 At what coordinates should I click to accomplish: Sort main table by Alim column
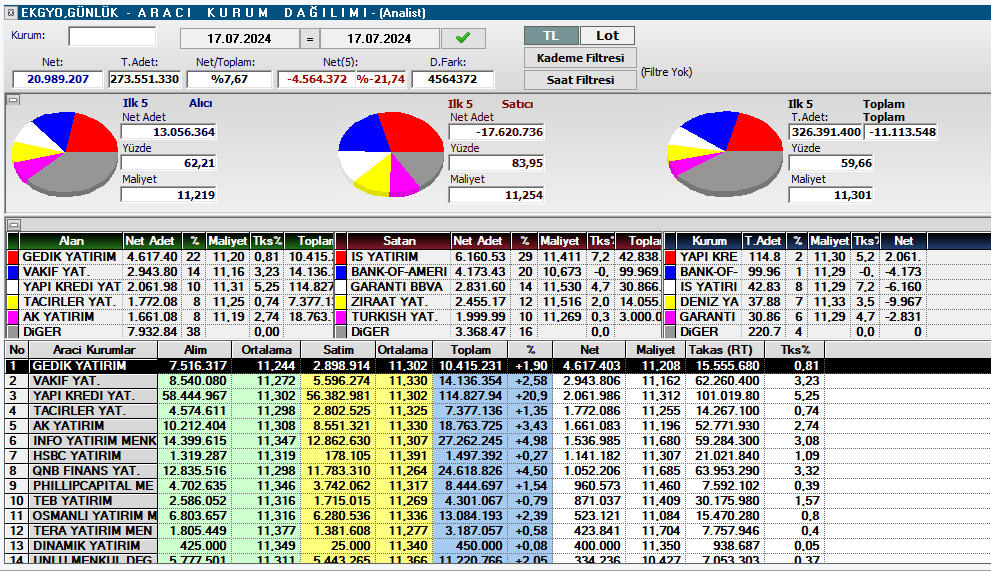click(x=195, y=350)
